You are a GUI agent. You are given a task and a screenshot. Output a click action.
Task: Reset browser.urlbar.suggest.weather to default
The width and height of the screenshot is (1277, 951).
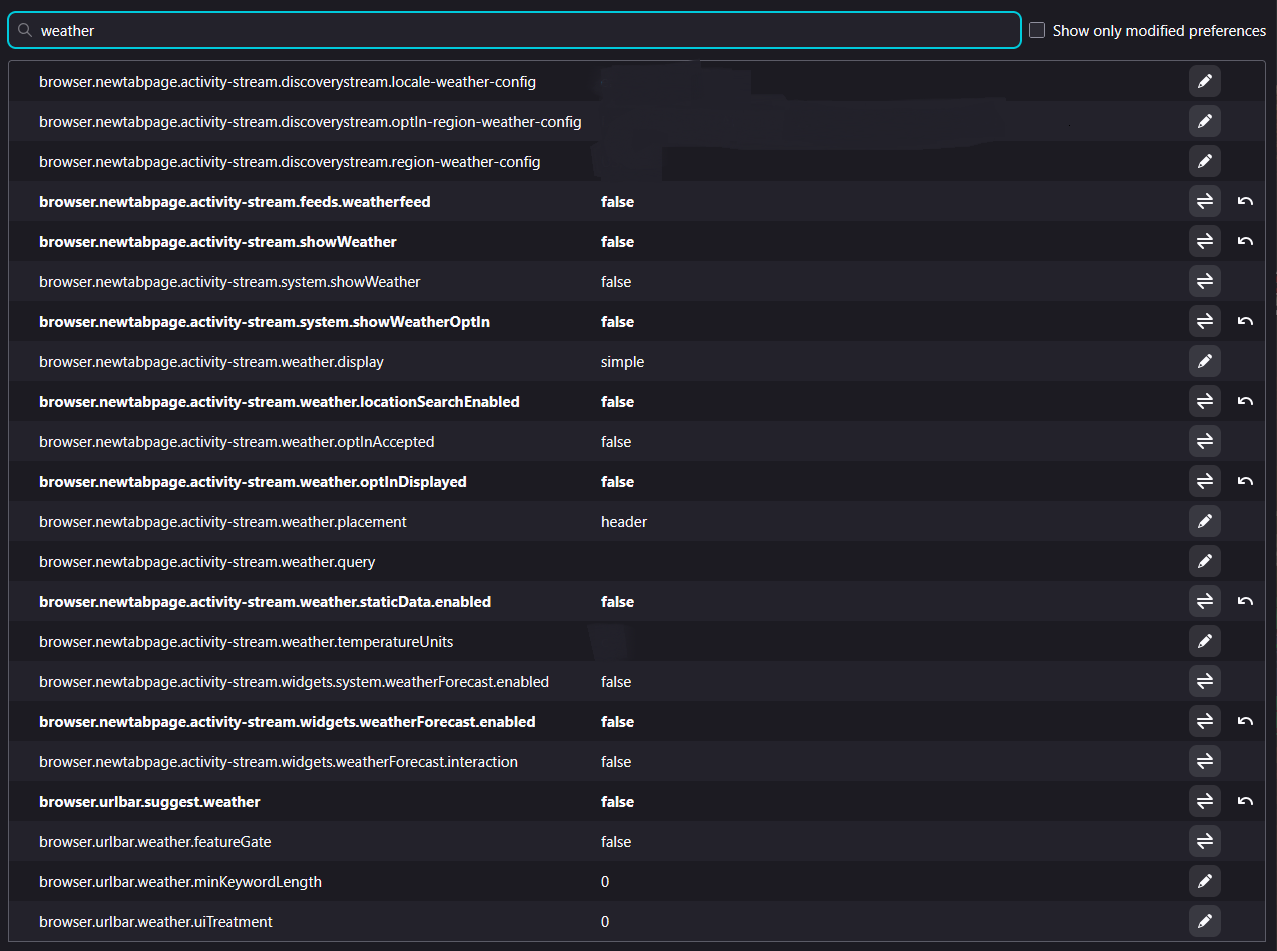pos(1245,801)
